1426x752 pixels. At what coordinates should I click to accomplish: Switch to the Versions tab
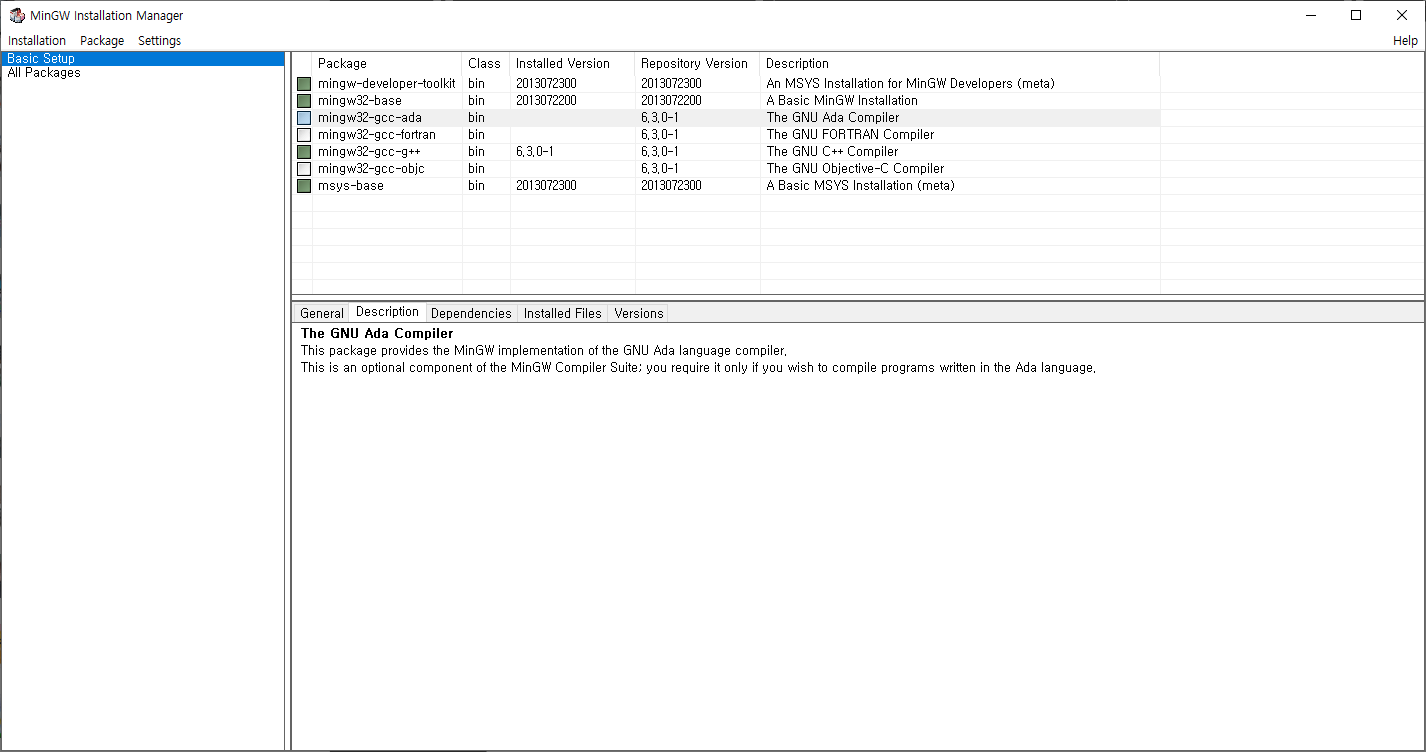[x=639, y=313]
